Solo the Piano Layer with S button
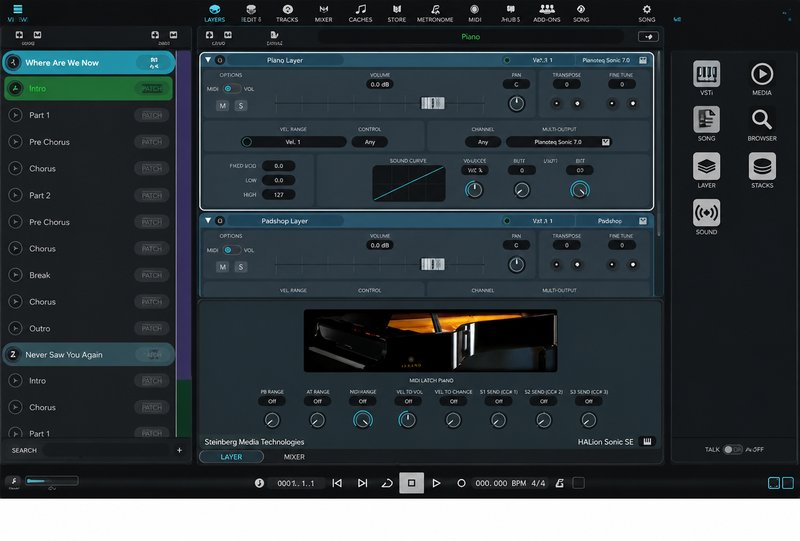This screenshot has width=800, height=541. (x=241, y=106)
